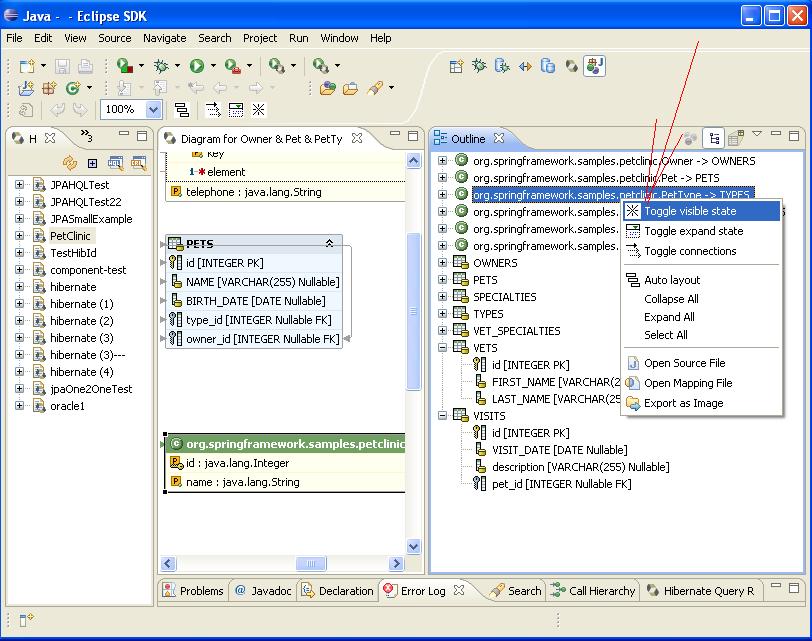The height and width of the screenshot is (641, 812).
Task: Click the Toggle visible state toolbar icon
Action: click(x=259, y=110)
